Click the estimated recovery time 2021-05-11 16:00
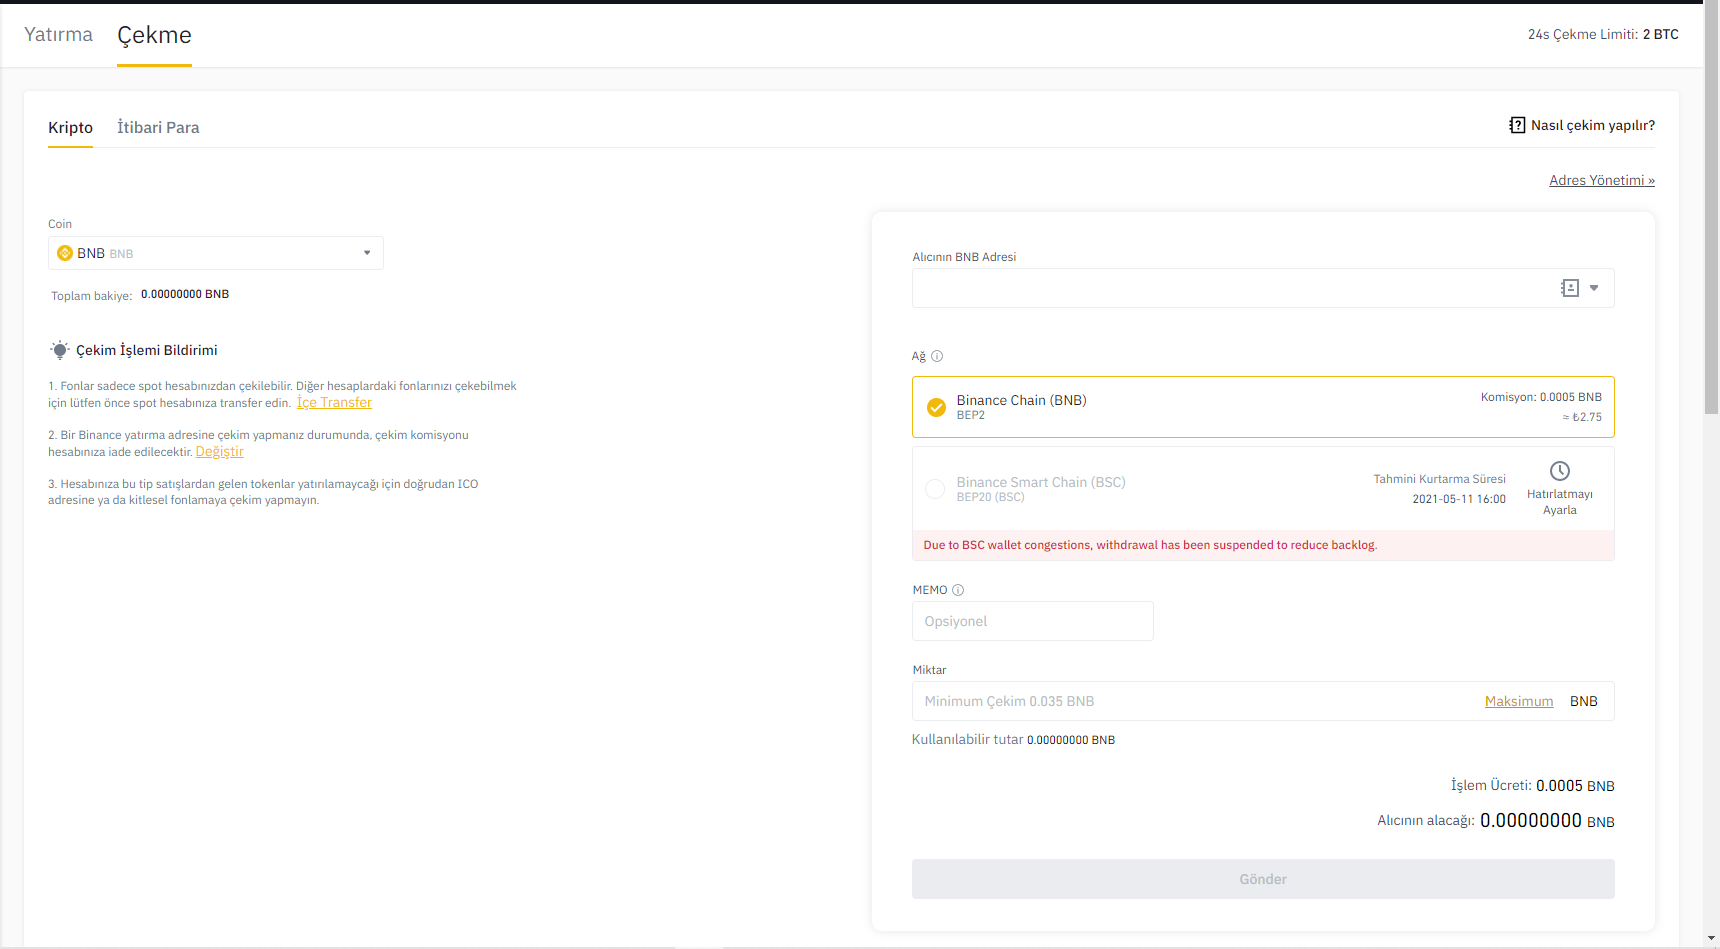This screenshot has width=1720, height=949. click(x=1459, y=499)
